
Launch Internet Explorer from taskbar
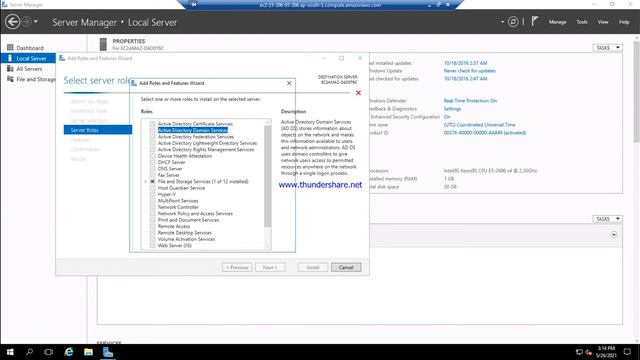point(69,352)
